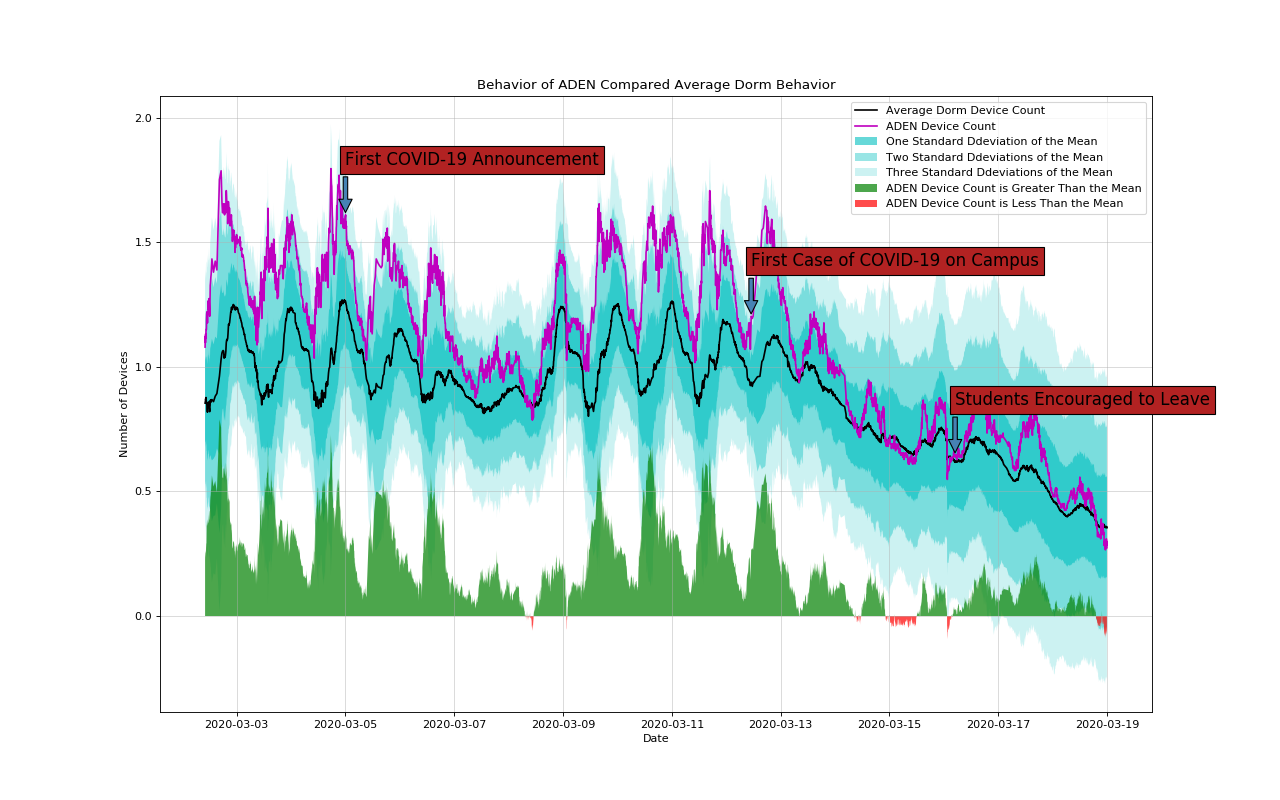Click the chart title 'Behavior of ADEN Compared Average Dorm Behavior'
The height and width of the screenshot is (800, 1280).
(x=656, y=85)
